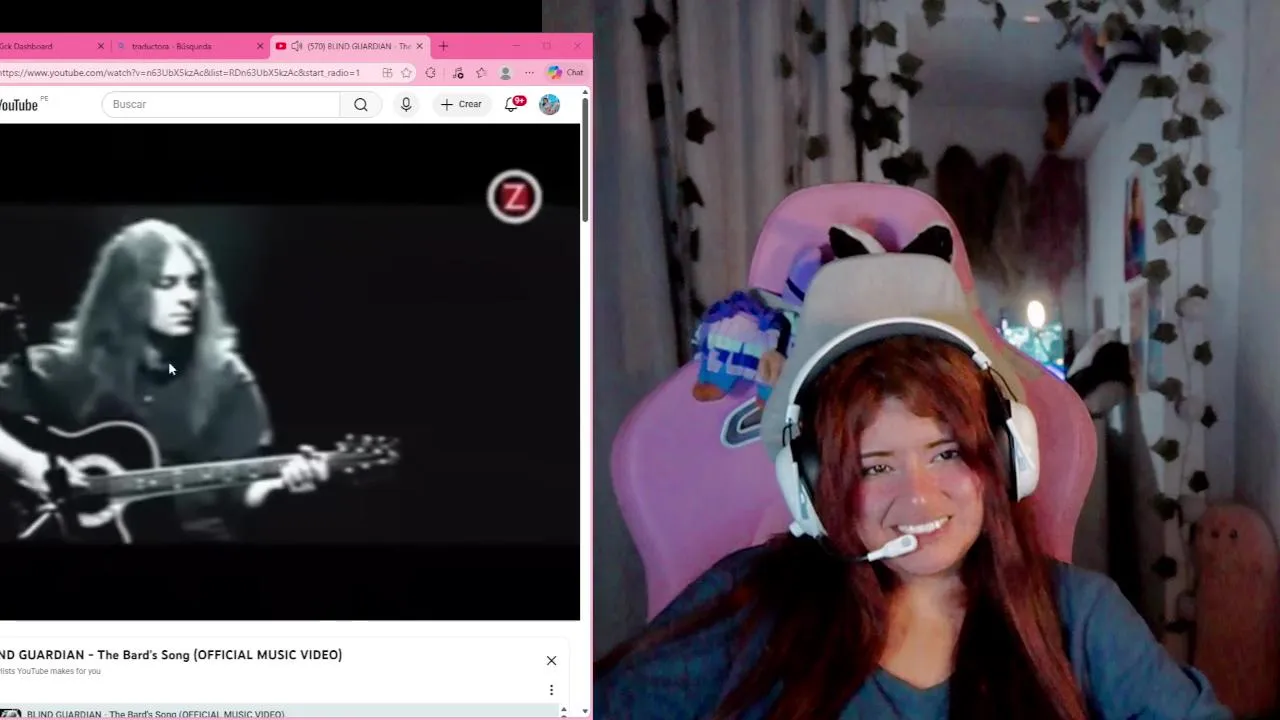Activate voice search microphone icon

(x=405, y=104)
